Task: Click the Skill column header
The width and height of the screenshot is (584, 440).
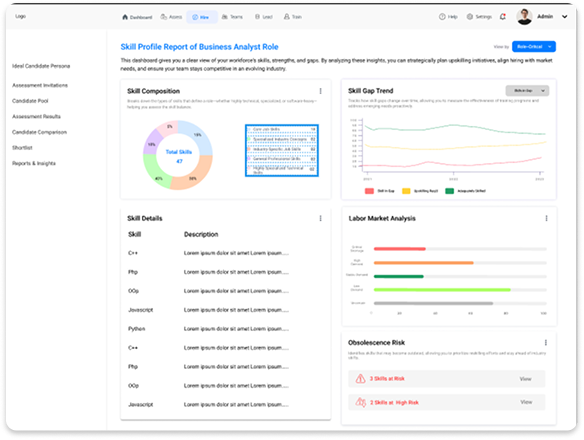Action: (134, 234)
